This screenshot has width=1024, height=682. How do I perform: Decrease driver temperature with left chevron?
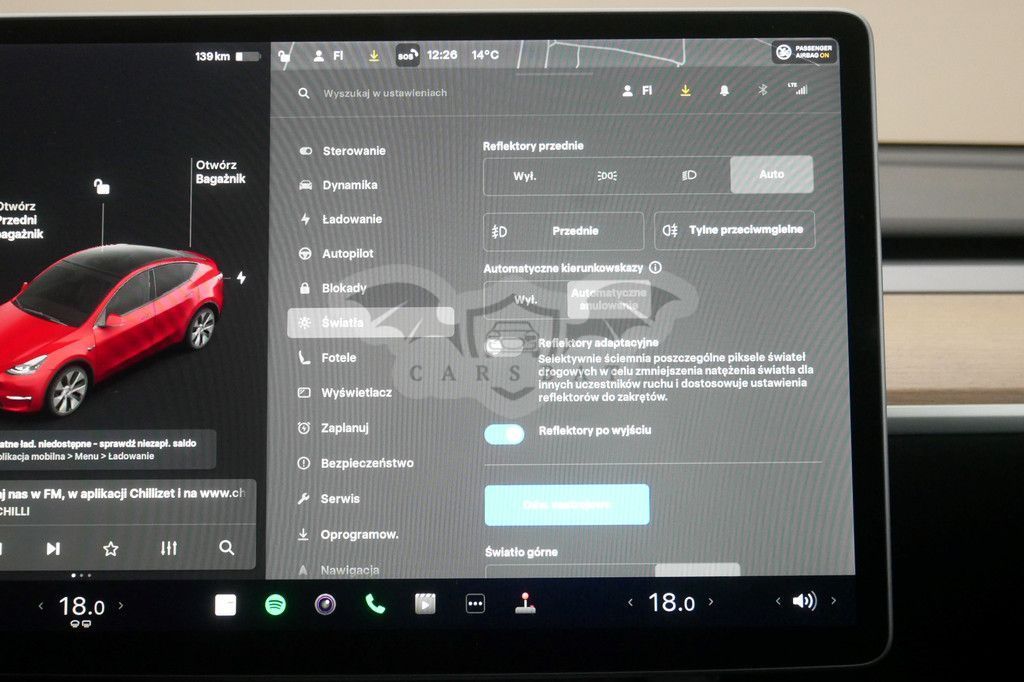point(41,606)
